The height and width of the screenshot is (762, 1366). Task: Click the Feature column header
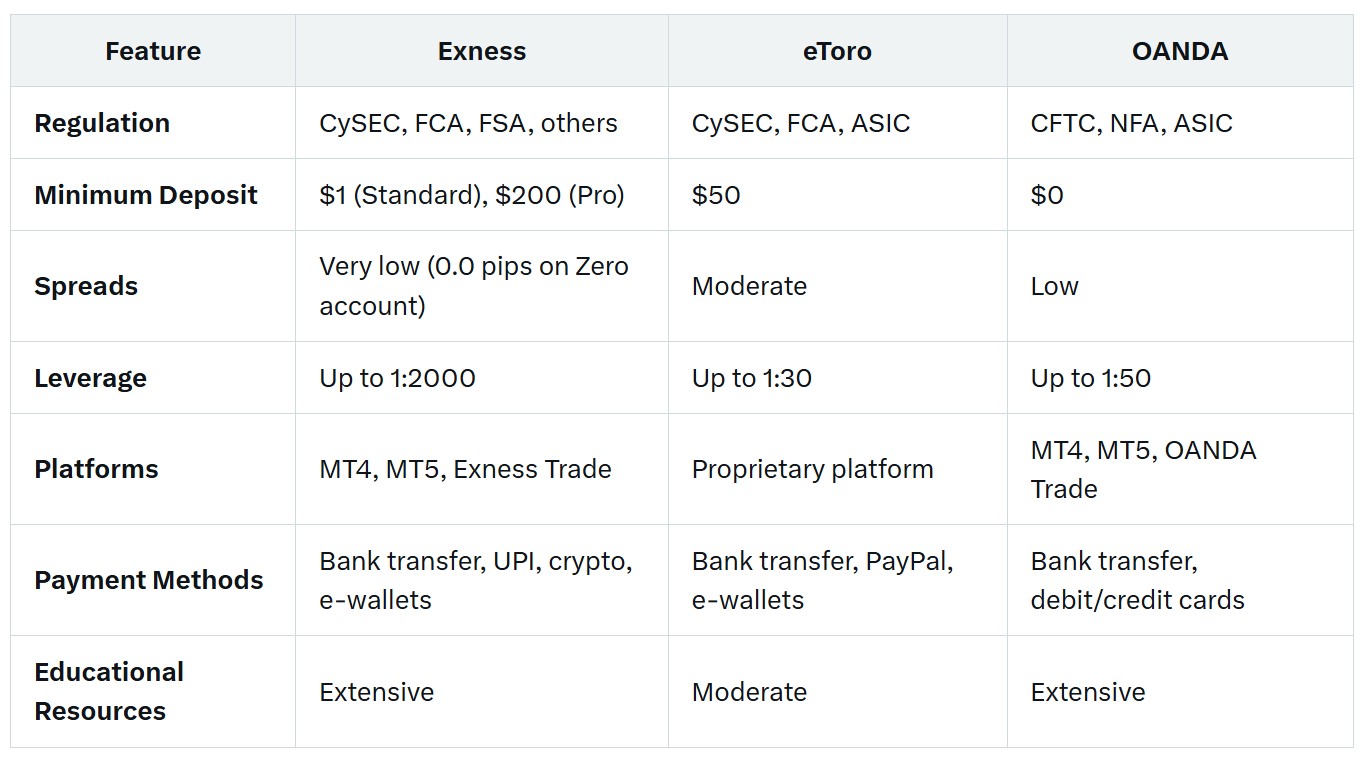point(153,51)
